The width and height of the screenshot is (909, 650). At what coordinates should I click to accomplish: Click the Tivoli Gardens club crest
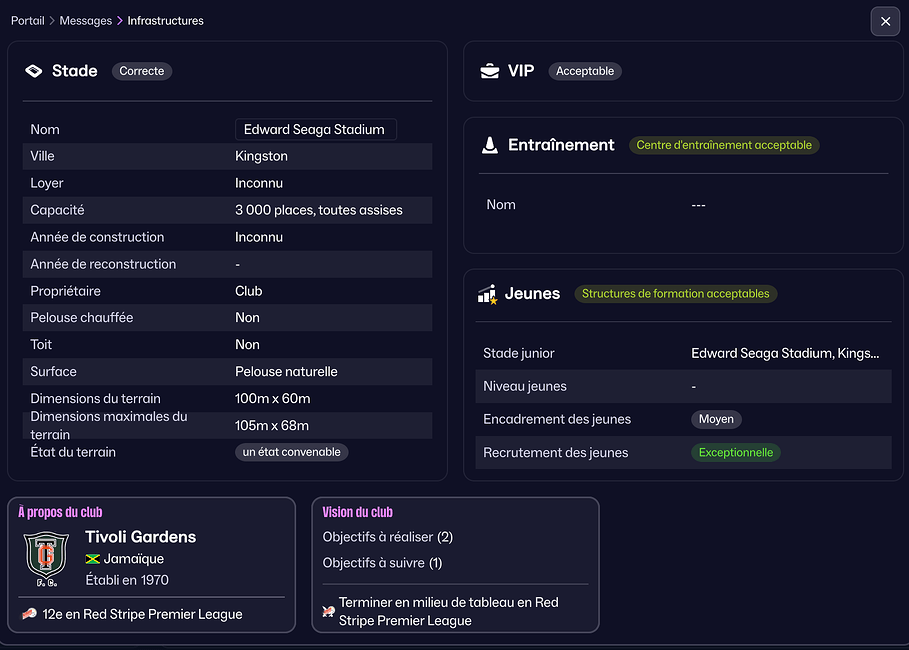[44, 559]
